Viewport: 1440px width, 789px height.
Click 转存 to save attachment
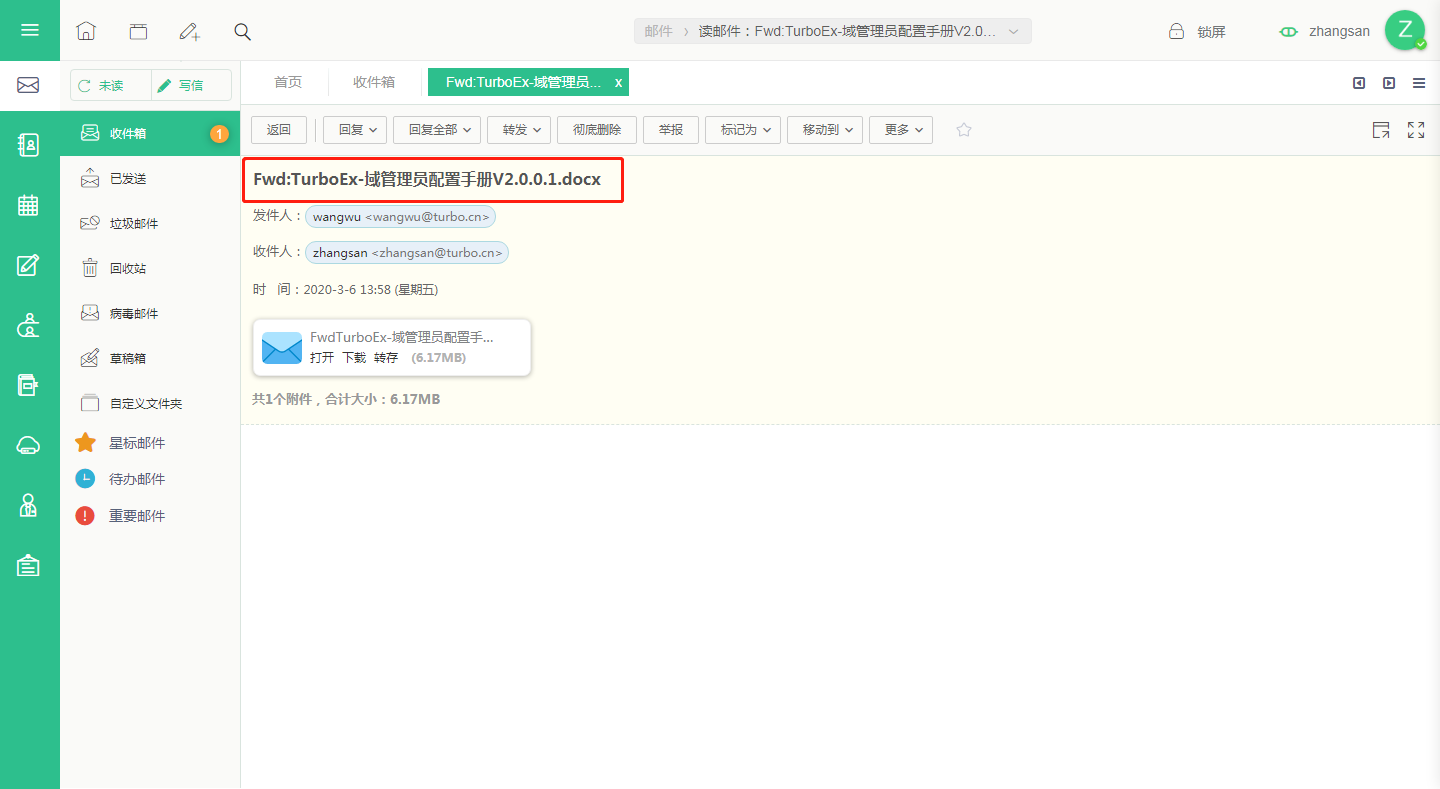(x=386, y=358)
